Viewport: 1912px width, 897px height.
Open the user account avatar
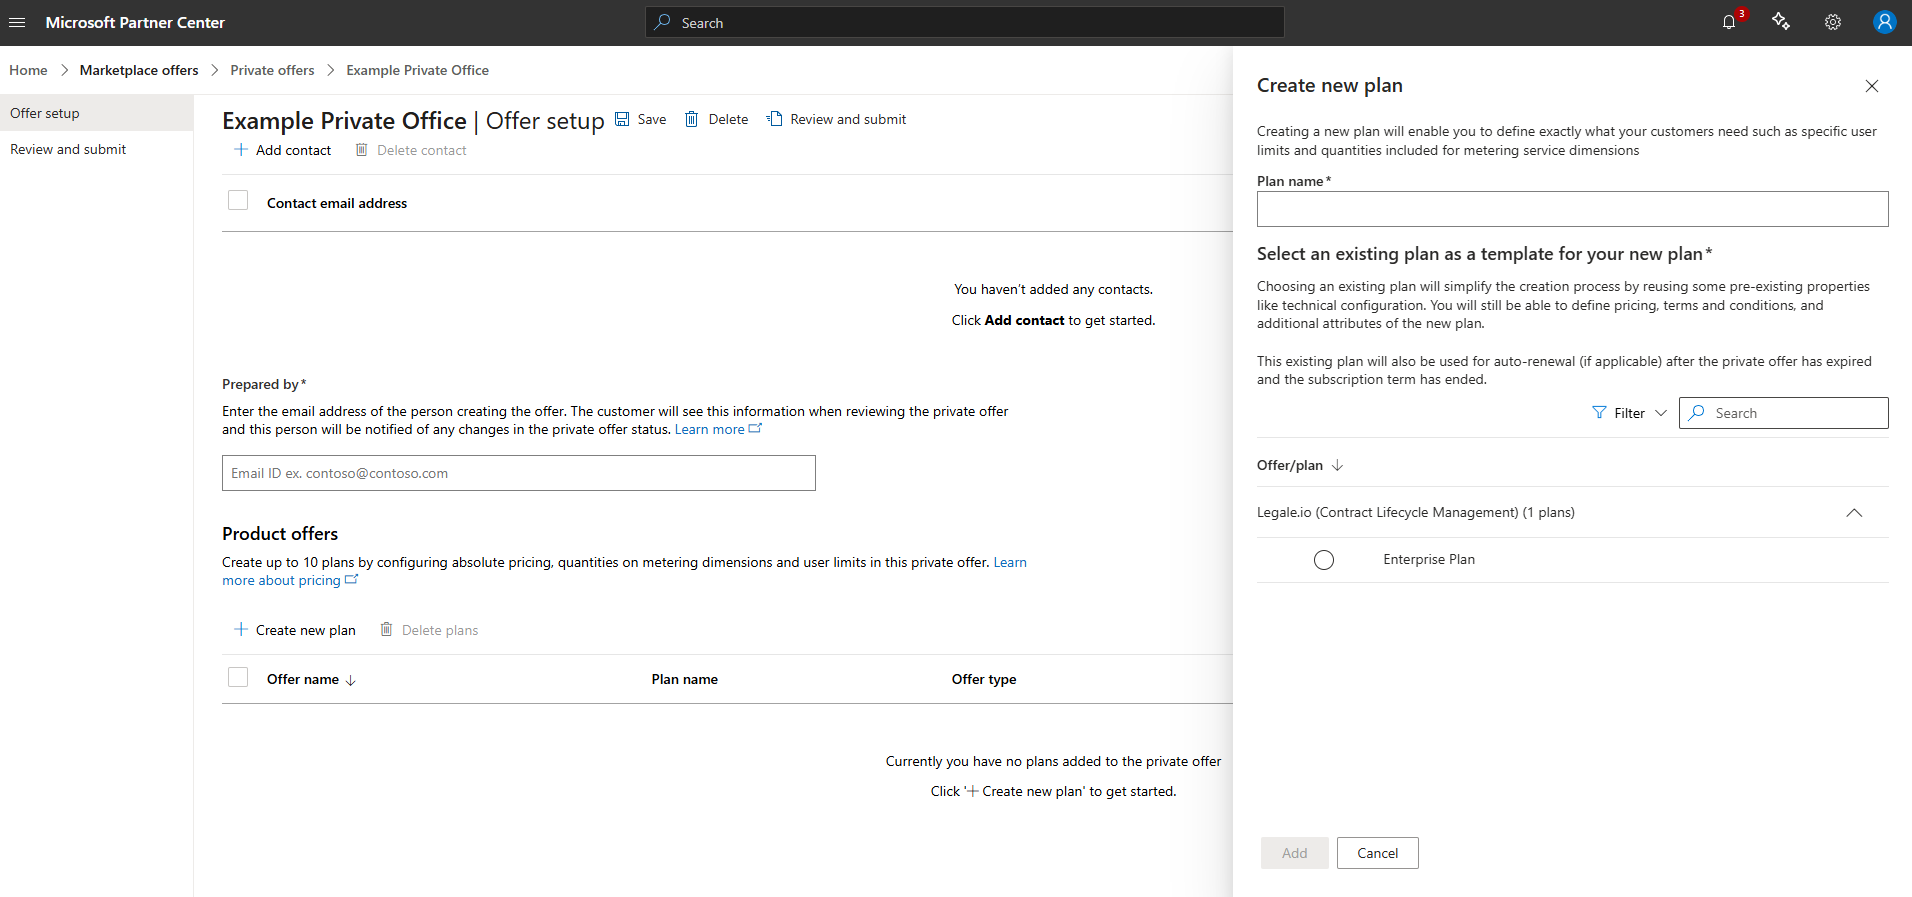(1885, 22)
